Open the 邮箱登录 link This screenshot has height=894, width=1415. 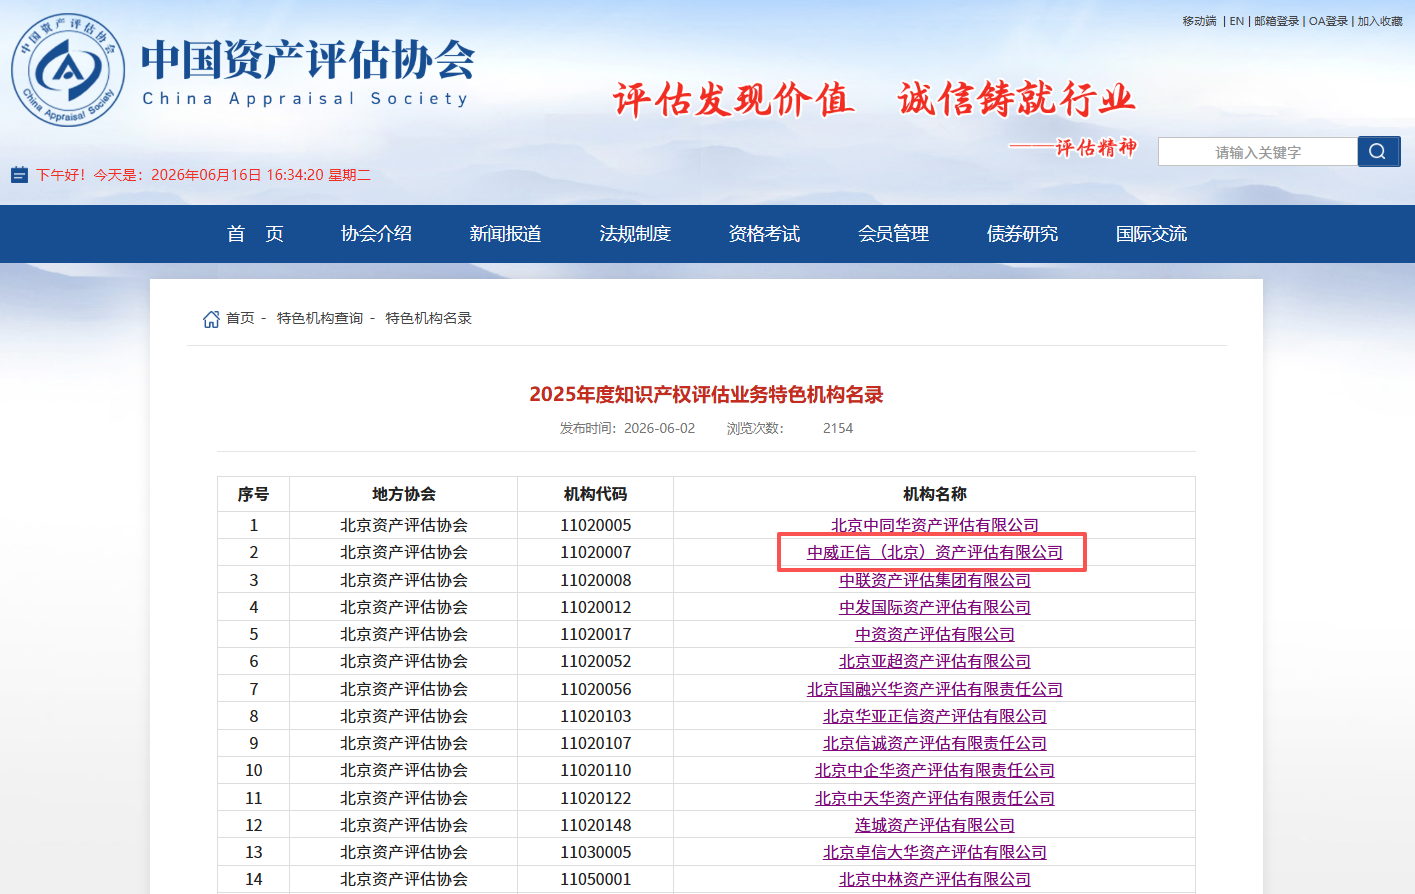click(x=1276, y=21)
